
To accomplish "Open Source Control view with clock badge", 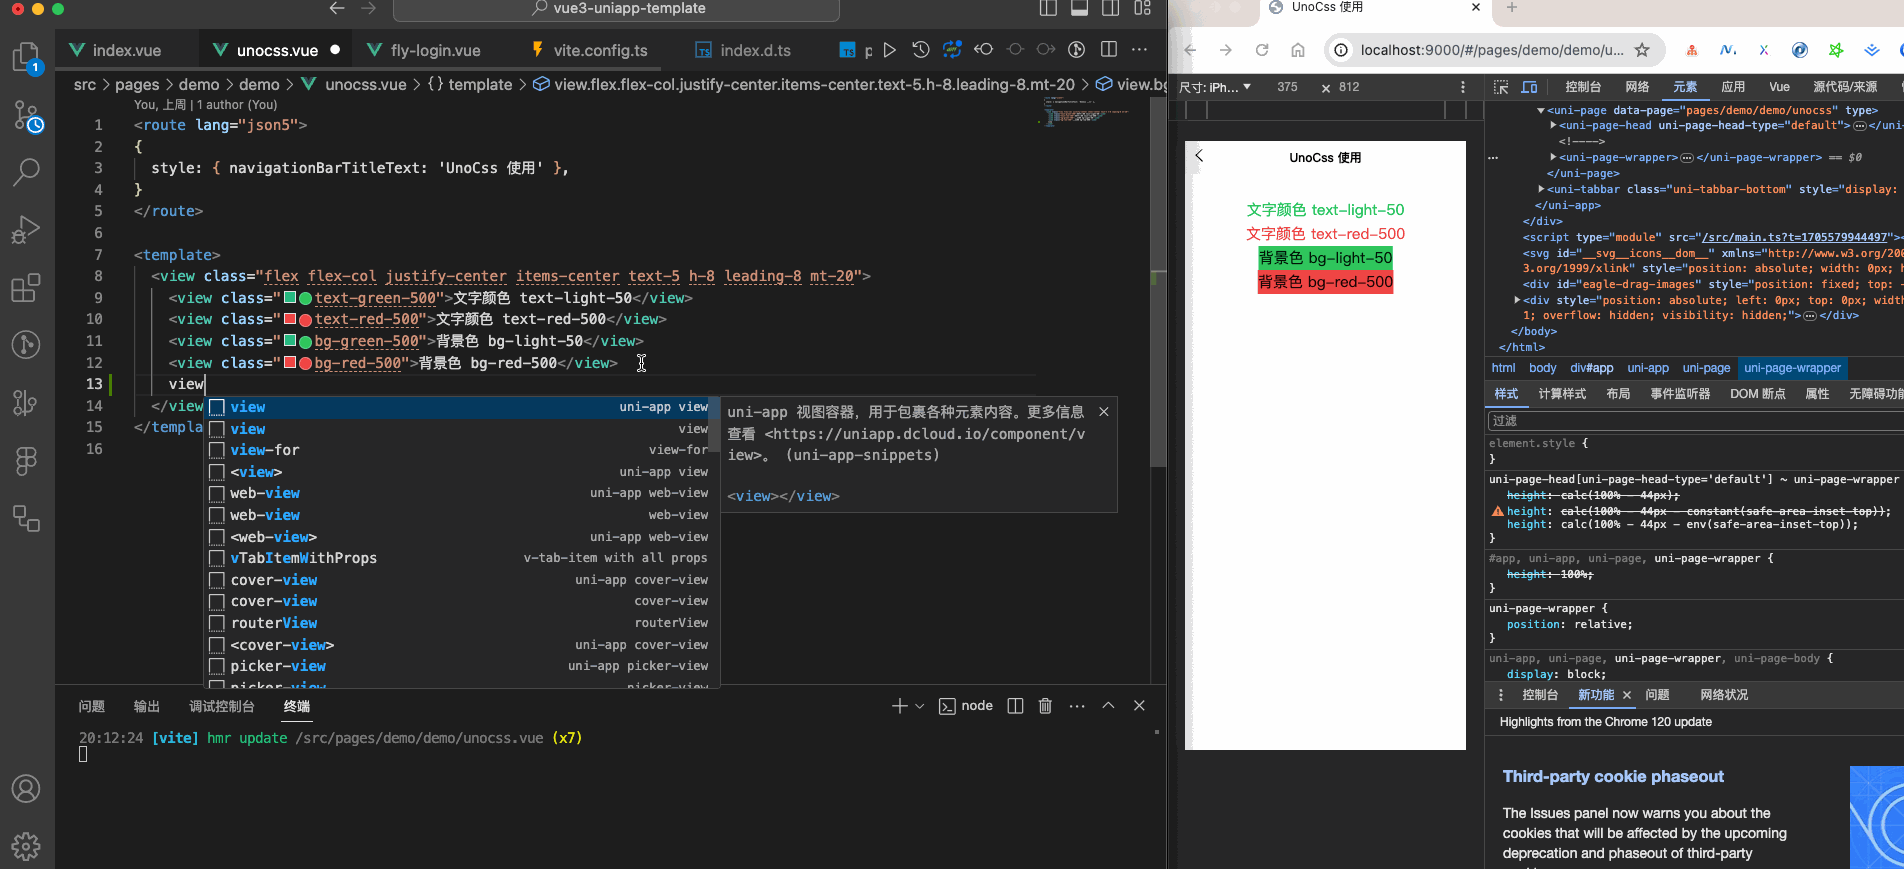I will click(x=26, y=116).
